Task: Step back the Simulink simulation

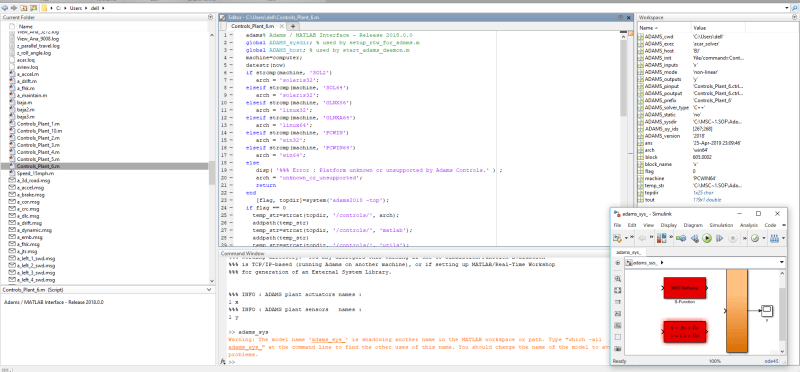Action: (695, 238)
